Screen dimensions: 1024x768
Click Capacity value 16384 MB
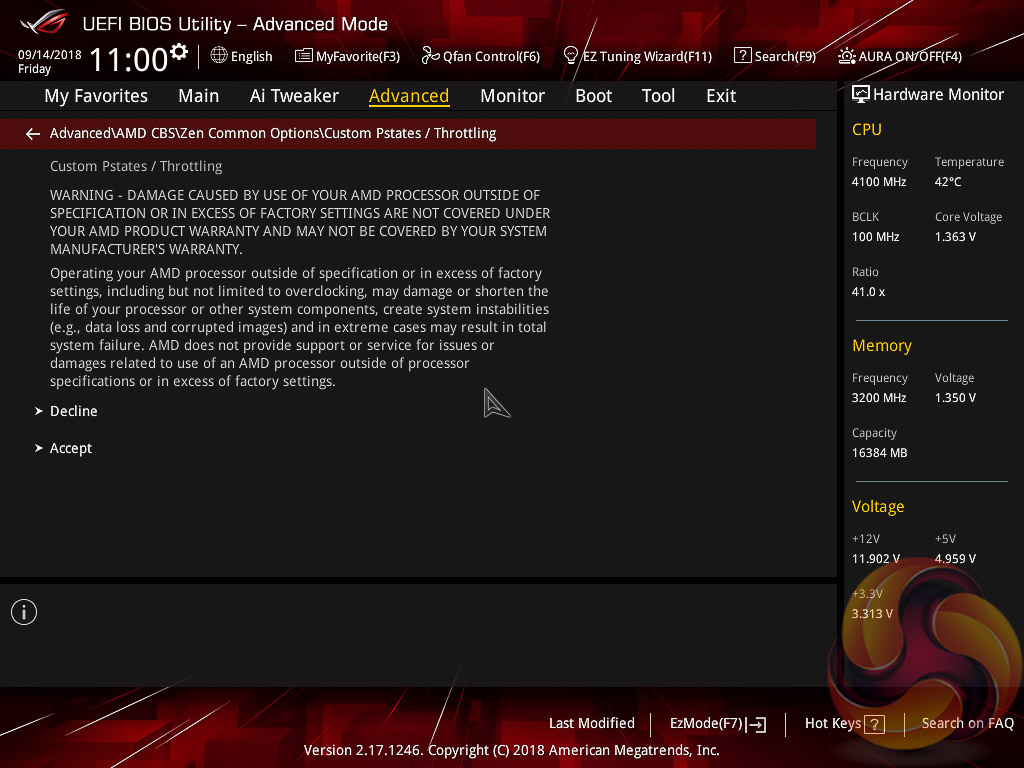point(879,453)
